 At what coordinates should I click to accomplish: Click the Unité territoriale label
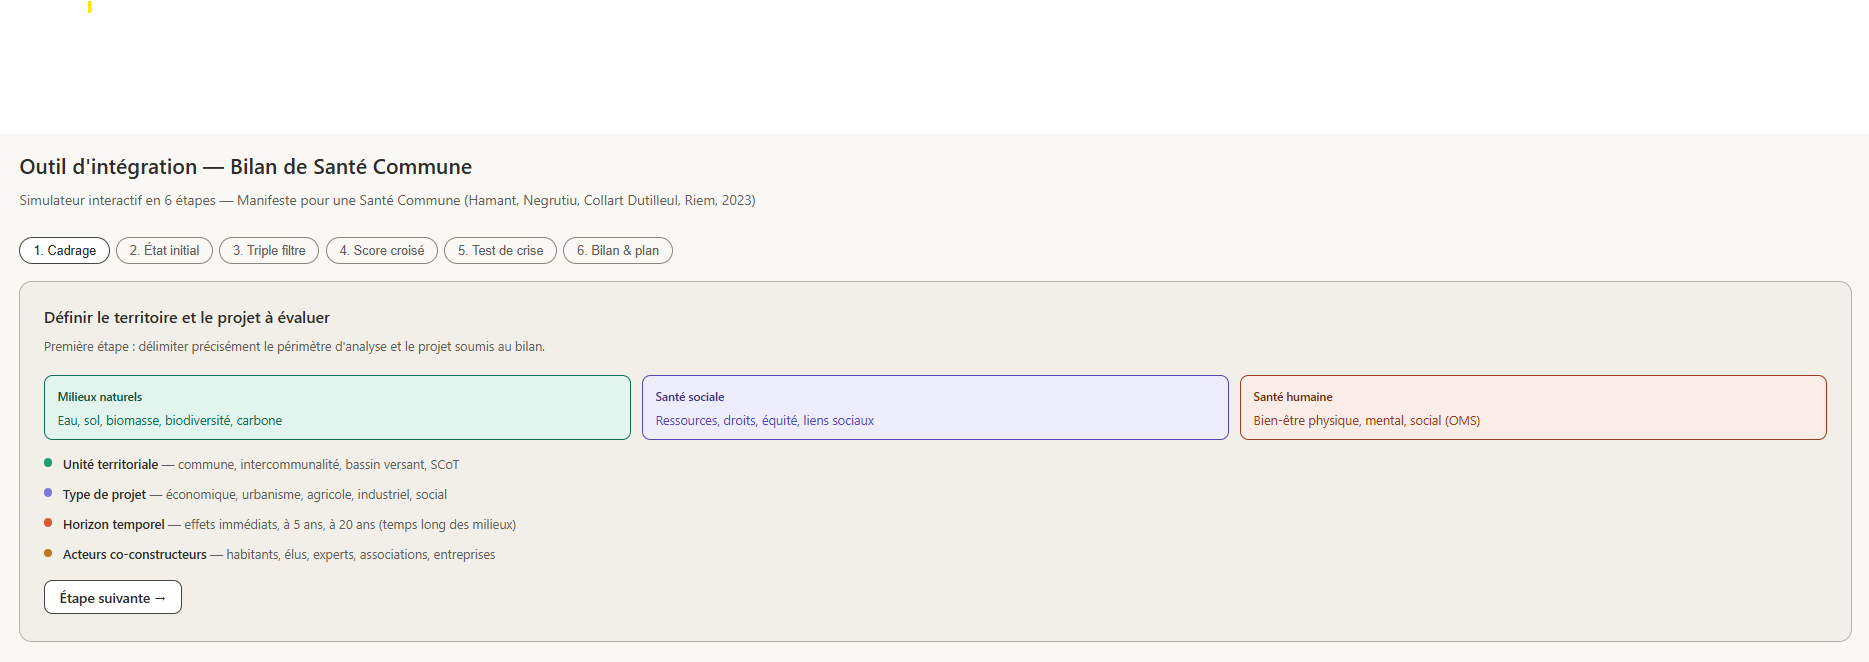[x=110, y=465]
